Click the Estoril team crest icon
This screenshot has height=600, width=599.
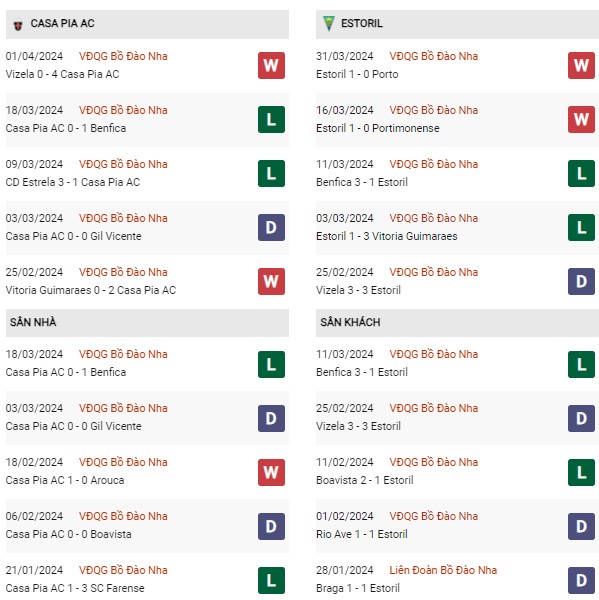328,23
